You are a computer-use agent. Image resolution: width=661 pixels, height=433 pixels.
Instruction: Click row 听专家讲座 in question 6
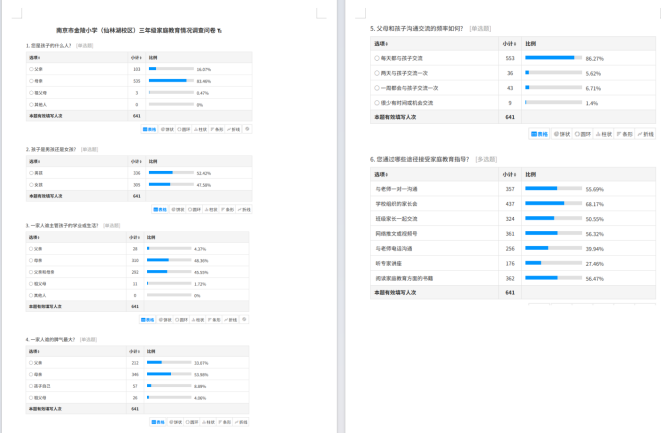tap(513, 263)
